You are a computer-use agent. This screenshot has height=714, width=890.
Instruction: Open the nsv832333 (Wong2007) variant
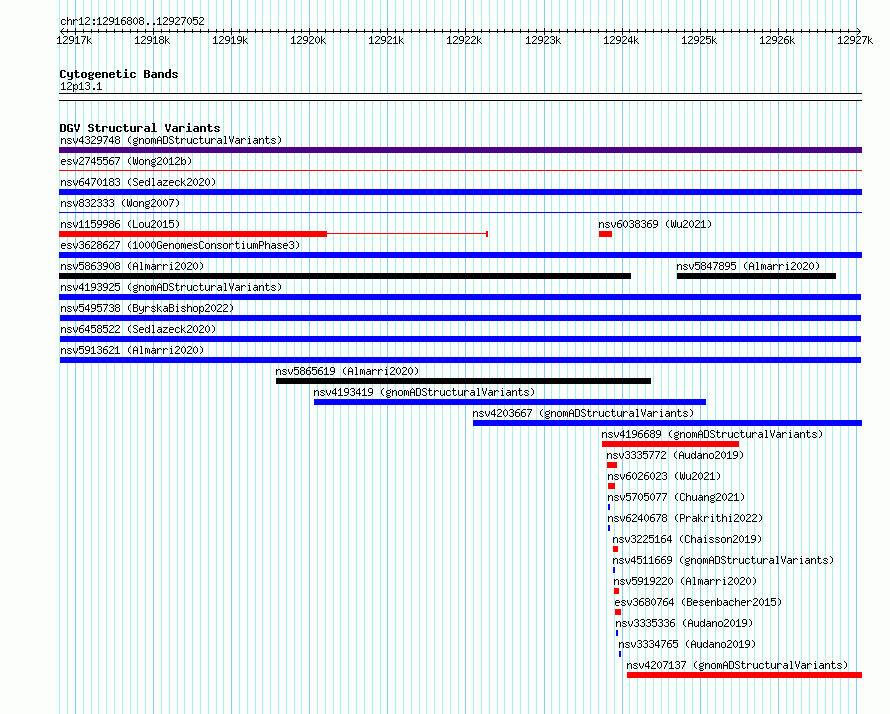point(120,203)
